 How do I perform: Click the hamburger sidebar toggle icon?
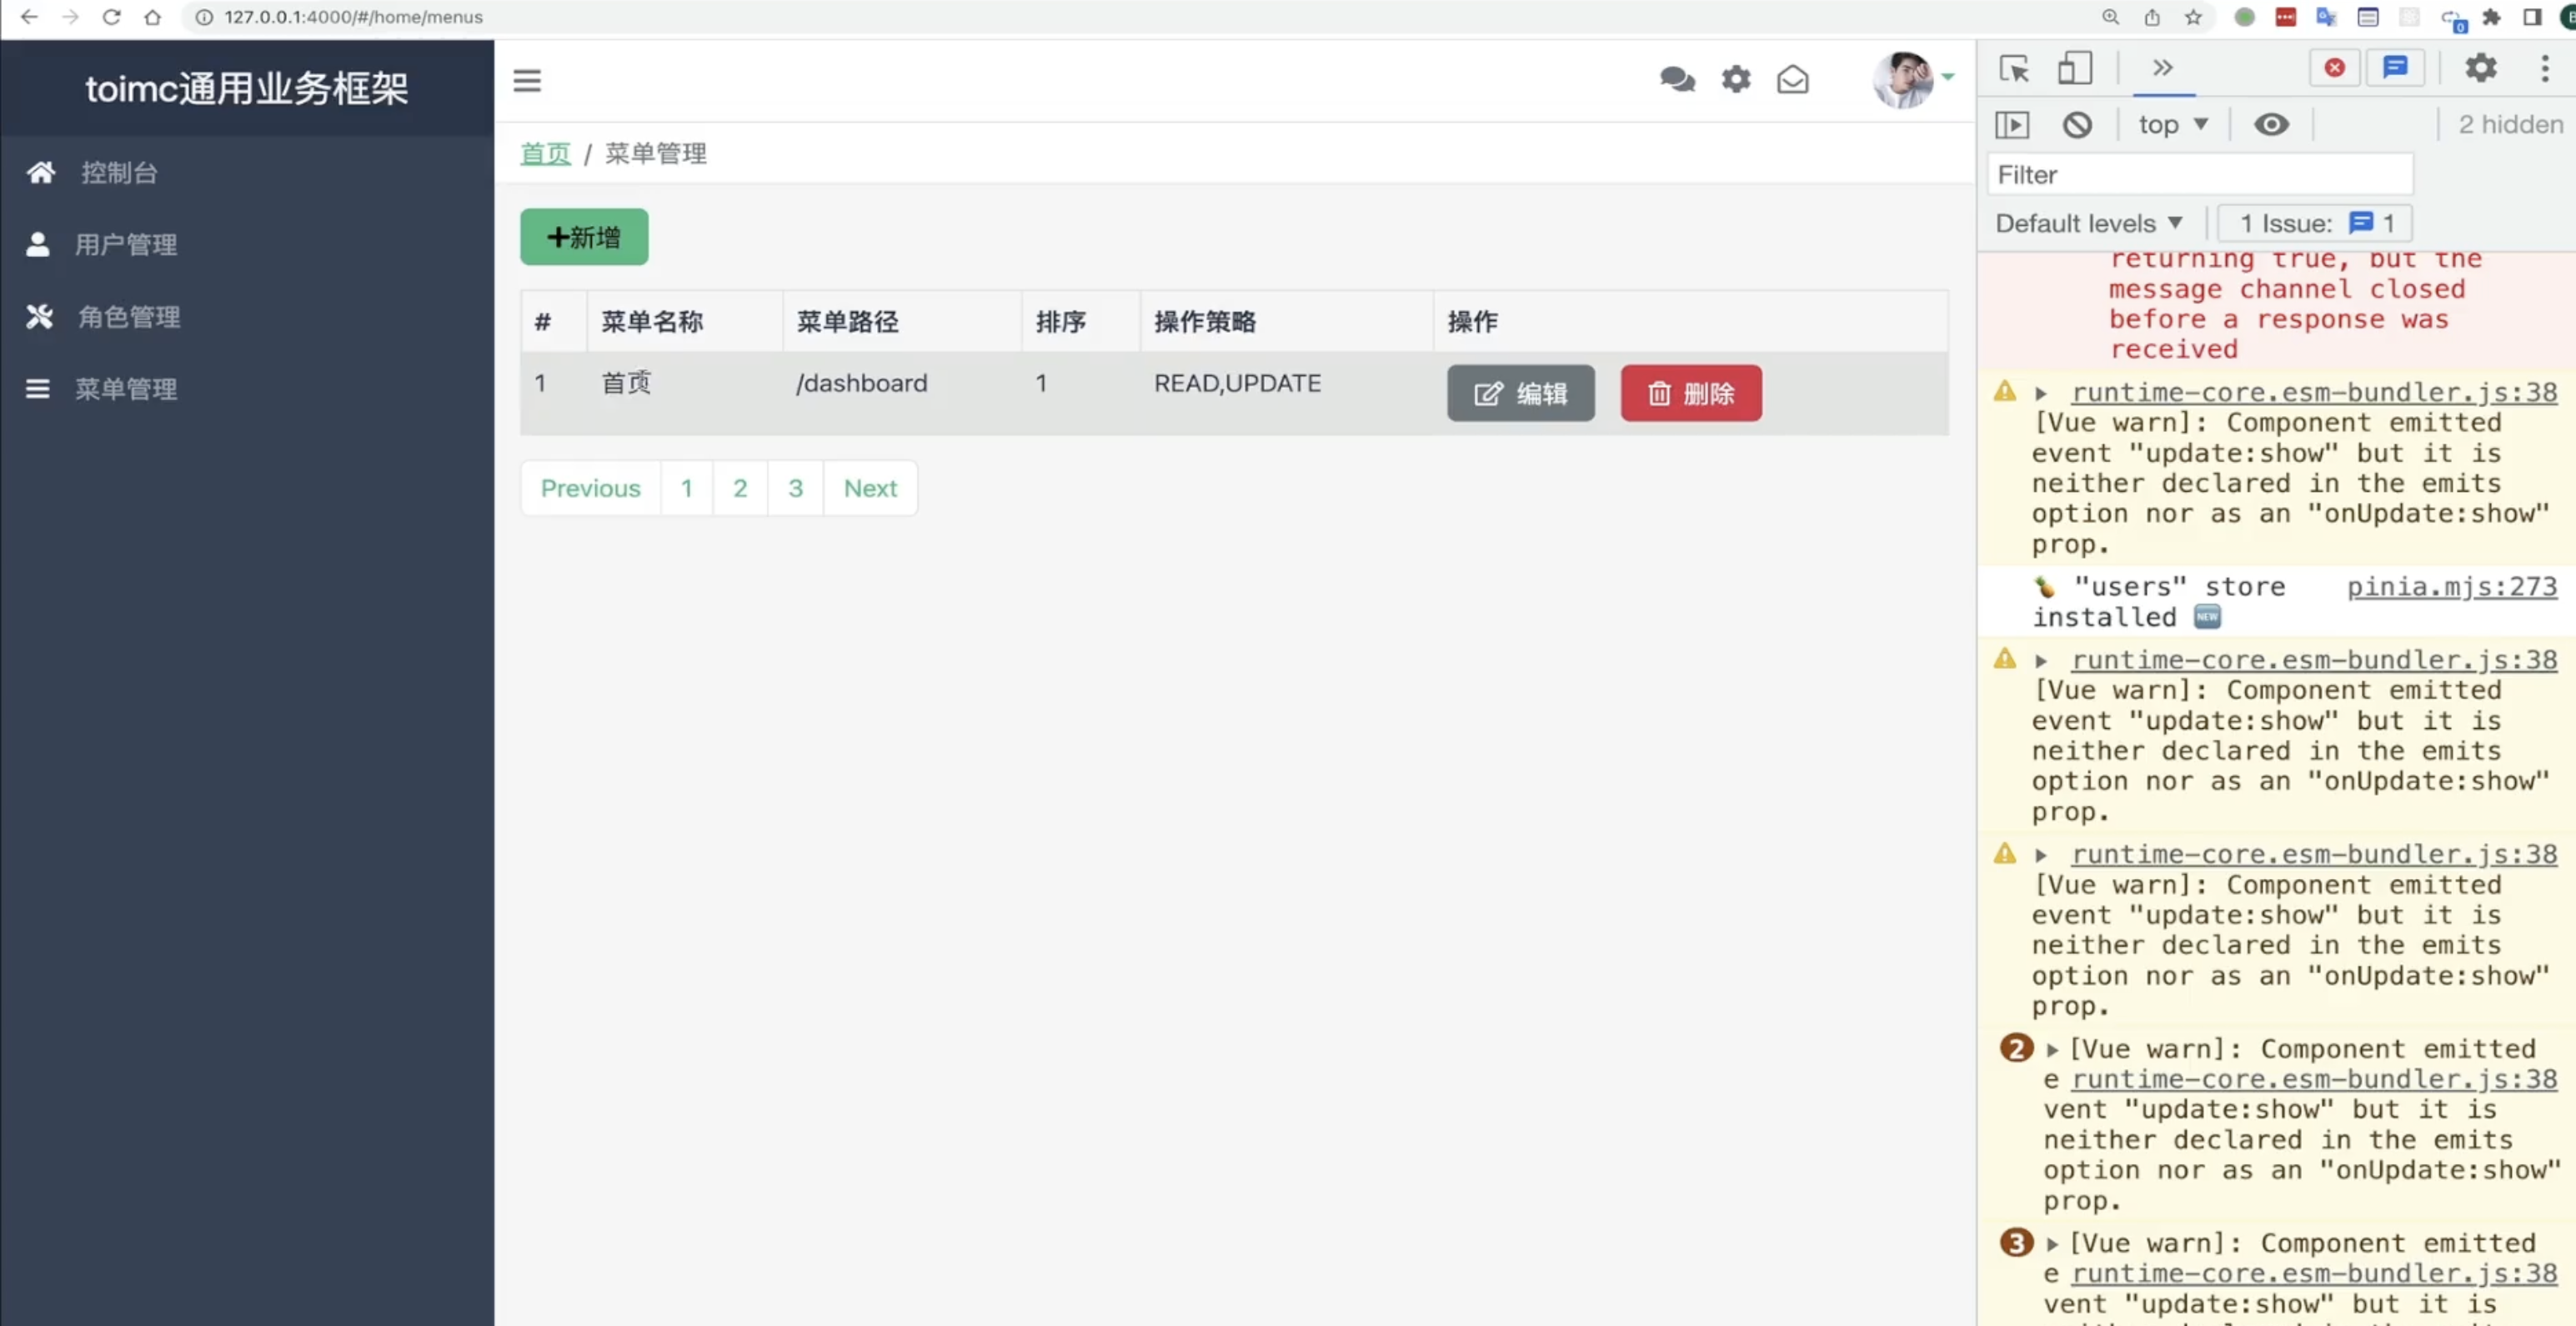tap(527, 80)
